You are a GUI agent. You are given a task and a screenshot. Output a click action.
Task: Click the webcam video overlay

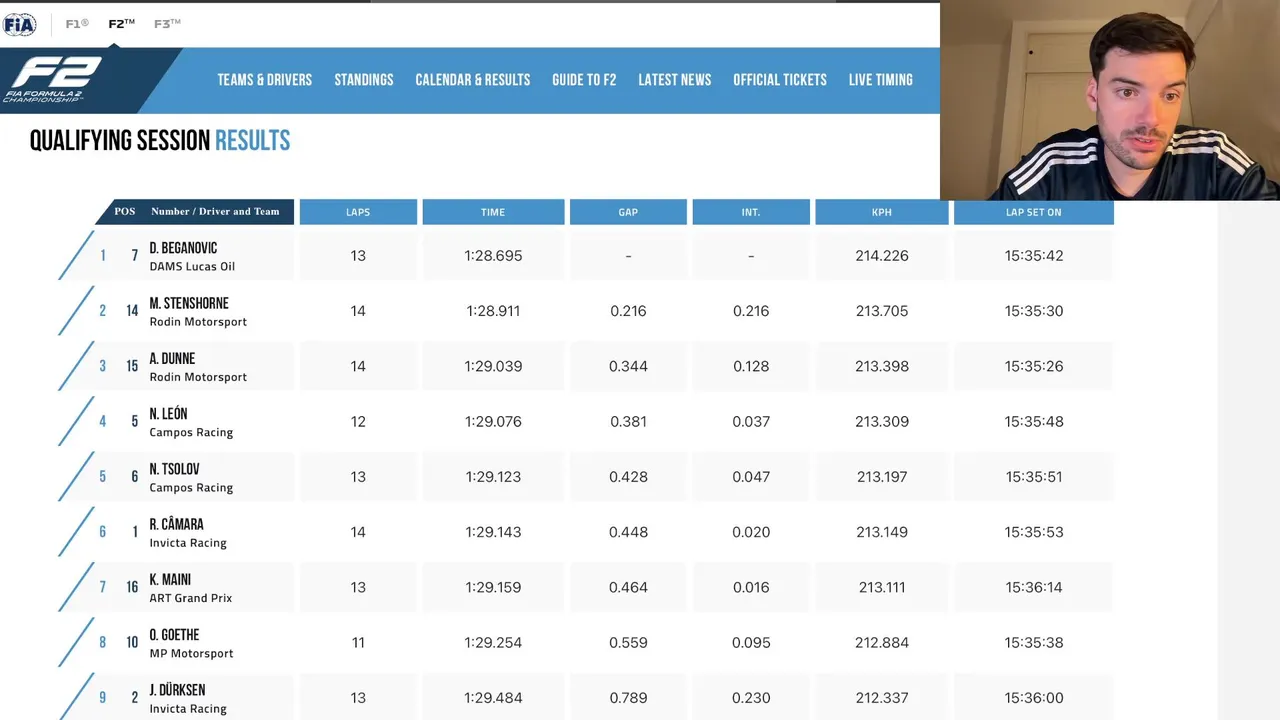pos(1110,100)
